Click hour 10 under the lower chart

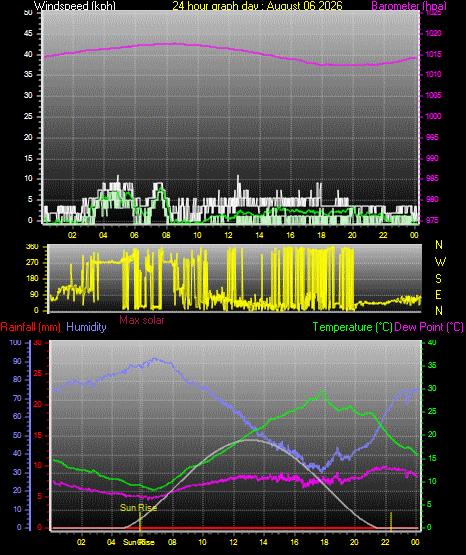point(202,542)
